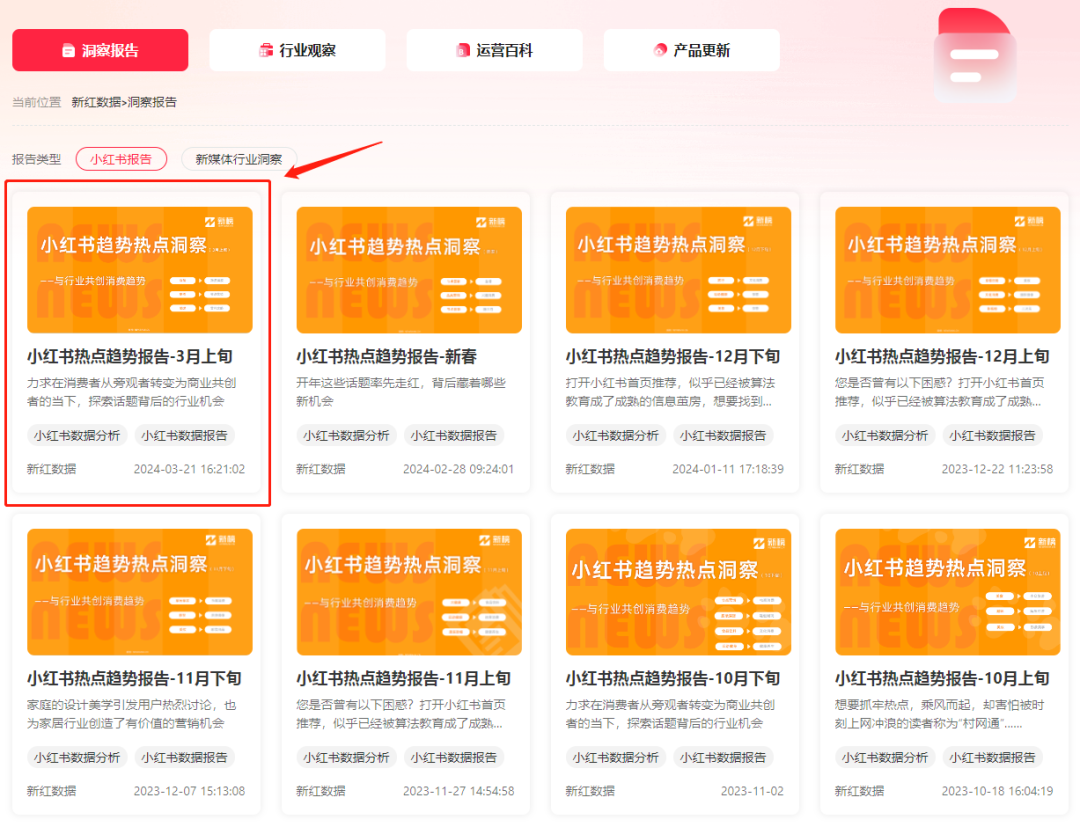Click description starting 想要抓牢热点，乘风而起

click(x=939, y=714)
